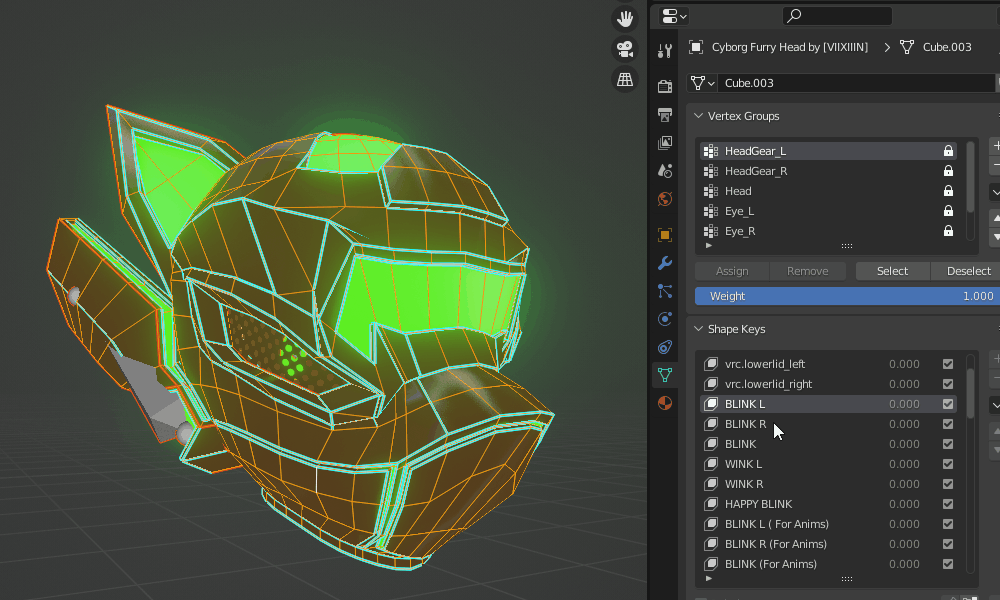Open the Material properties tab
The height and width of the screenshot is (600, 1000).
point(665,403)
